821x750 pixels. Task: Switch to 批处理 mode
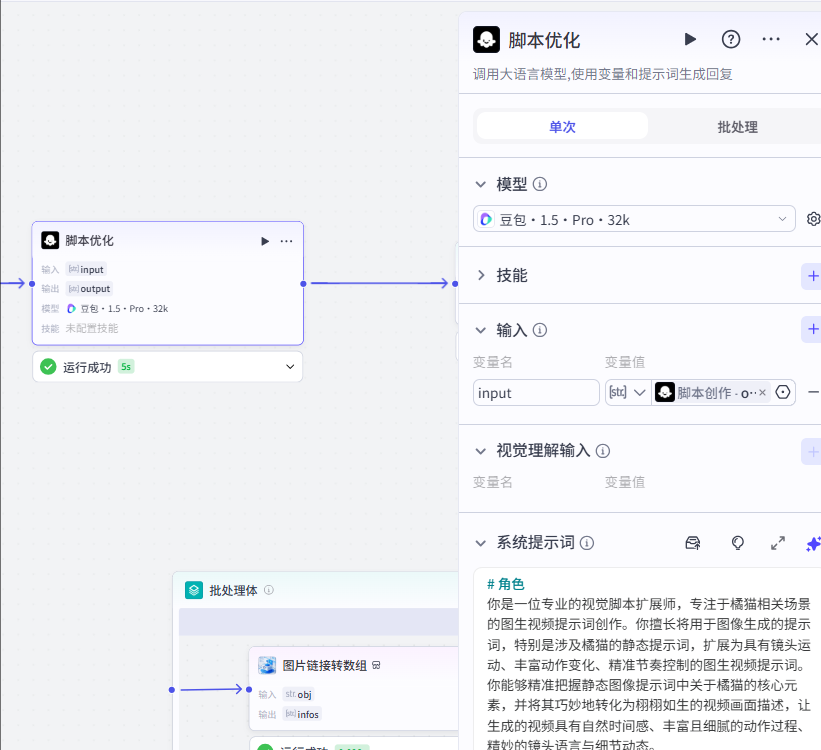[x=737, y=127]
